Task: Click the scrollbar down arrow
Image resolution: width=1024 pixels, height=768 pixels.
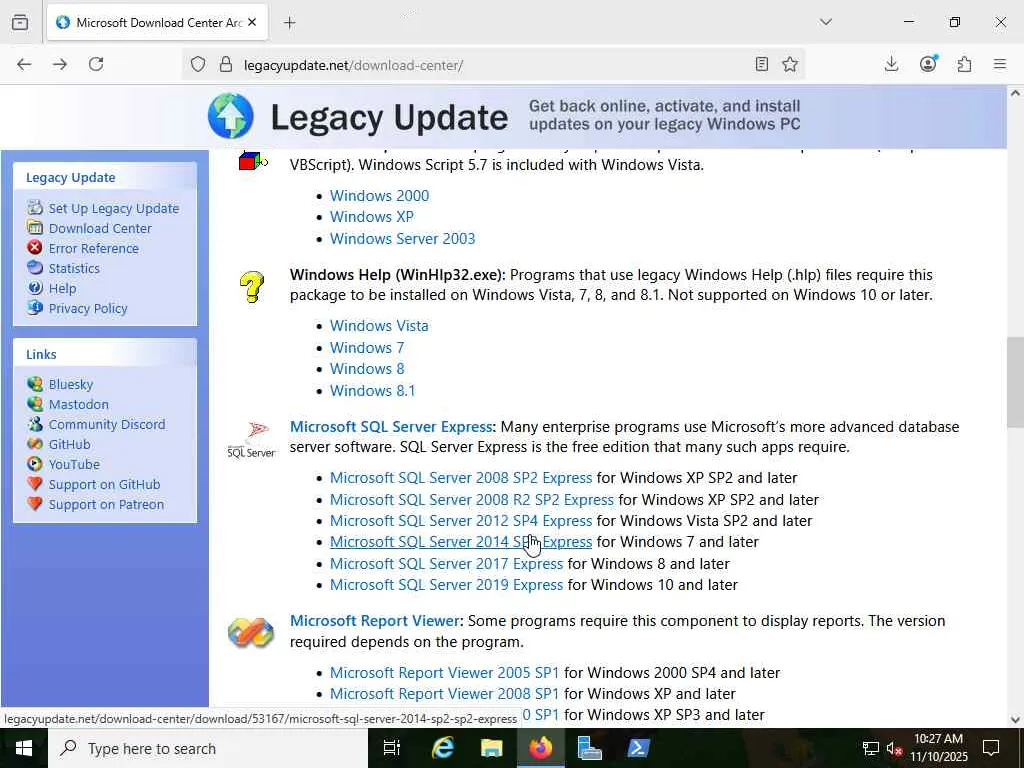Action: (1015, 720)
